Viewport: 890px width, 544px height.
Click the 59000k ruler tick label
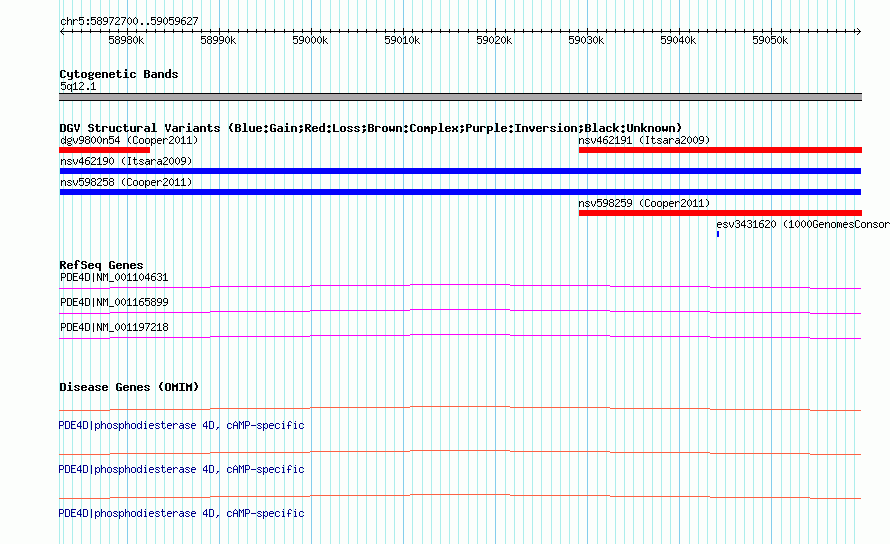coord(310,40)
